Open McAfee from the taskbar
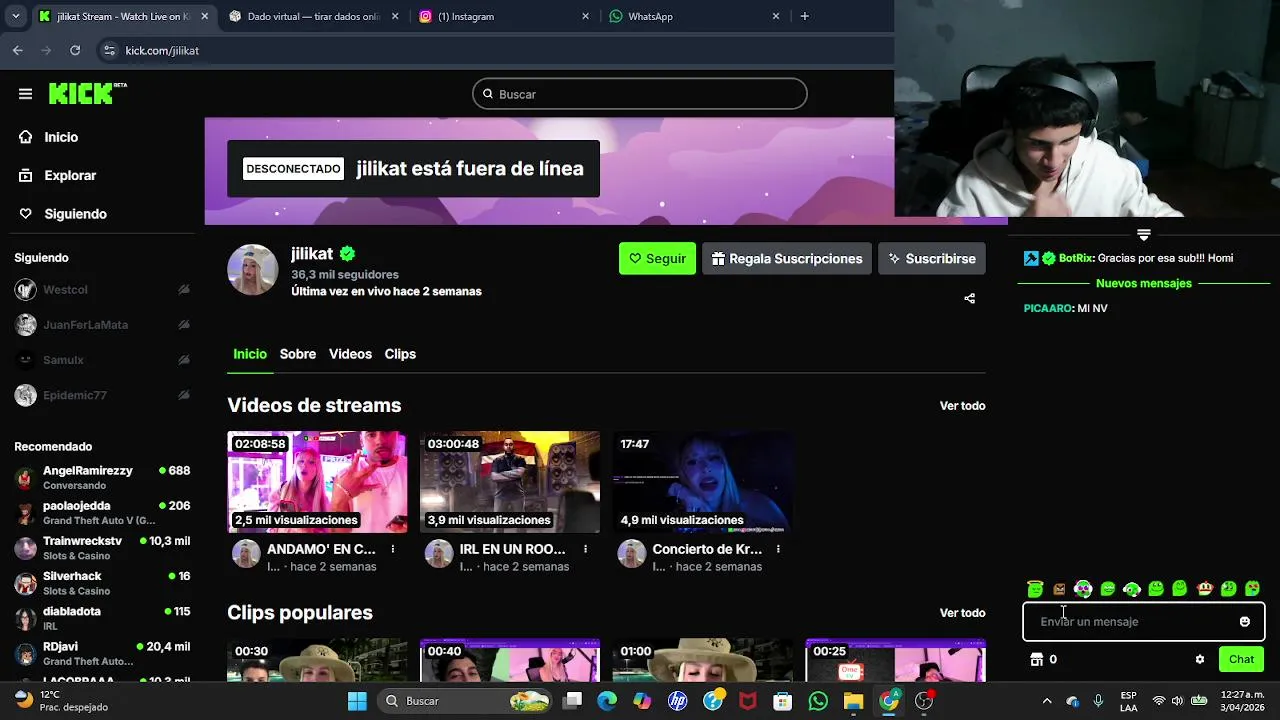 [747, 701]
